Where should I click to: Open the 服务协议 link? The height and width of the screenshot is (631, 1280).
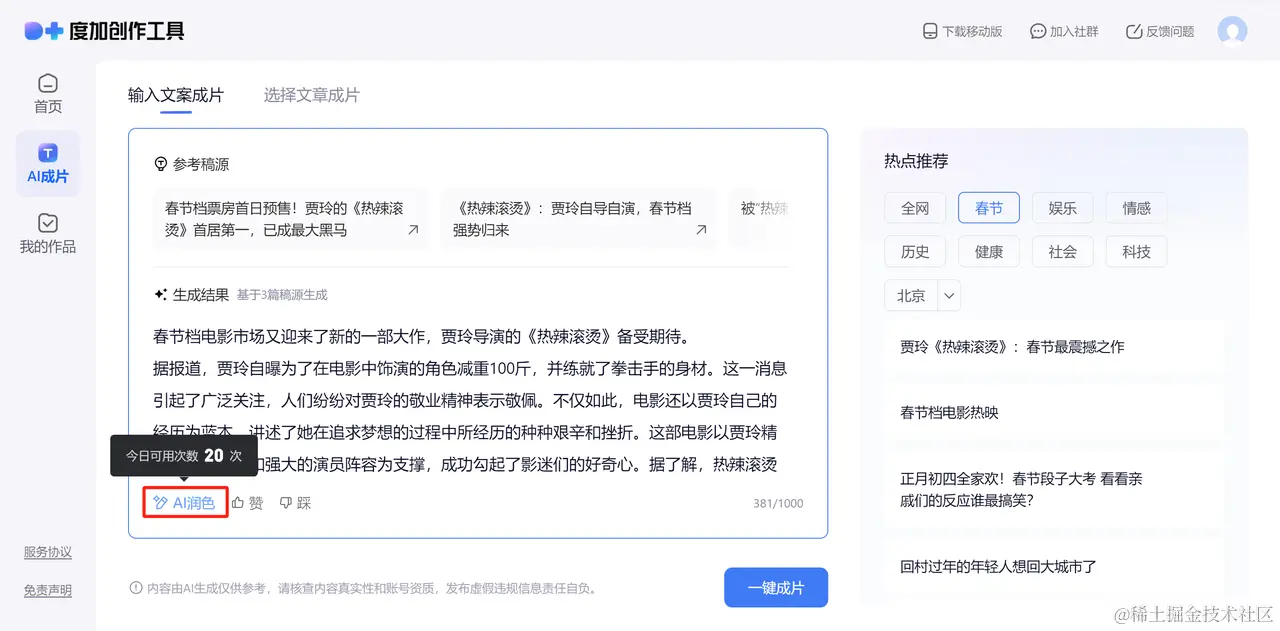pos(48,552)
